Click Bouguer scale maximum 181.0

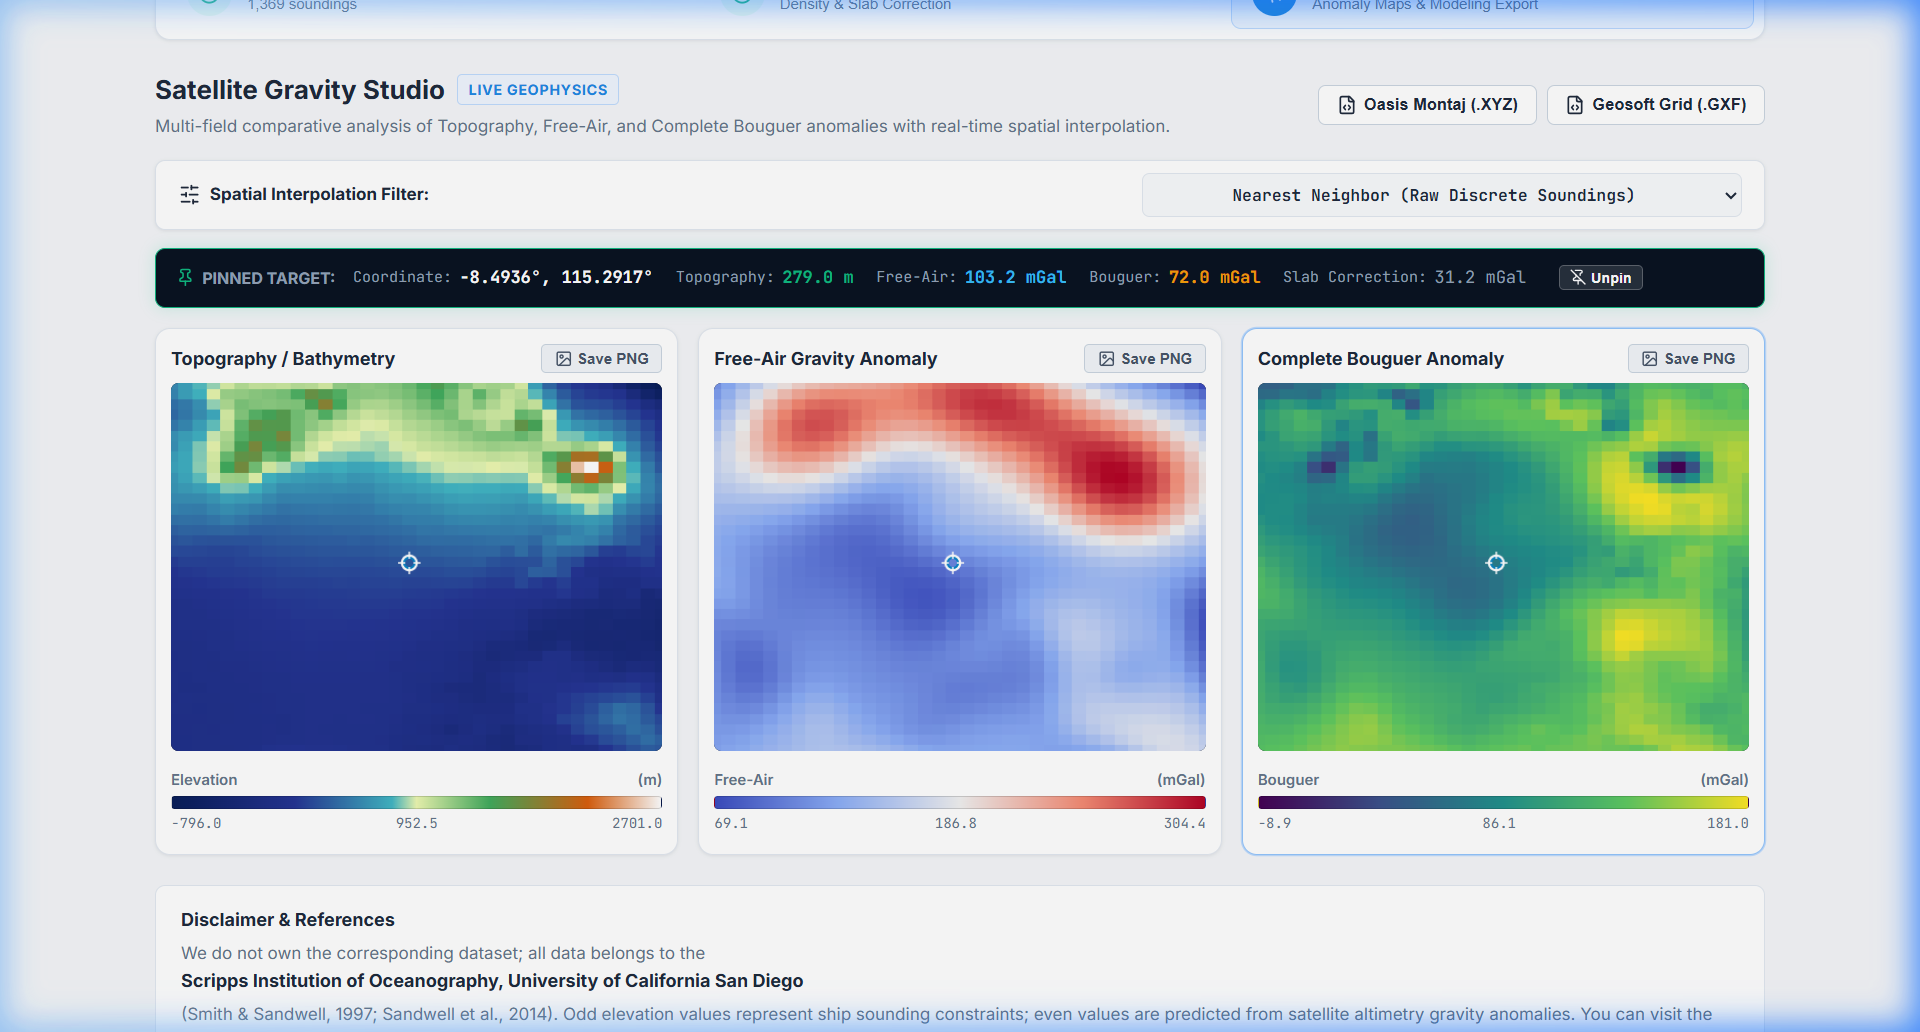pyautogui.click(x=1728, y=823)
